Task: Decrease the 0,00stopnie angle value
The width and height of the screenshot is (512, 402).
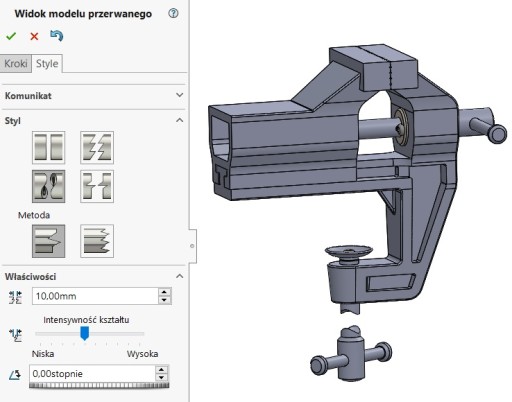Action: 162,378
